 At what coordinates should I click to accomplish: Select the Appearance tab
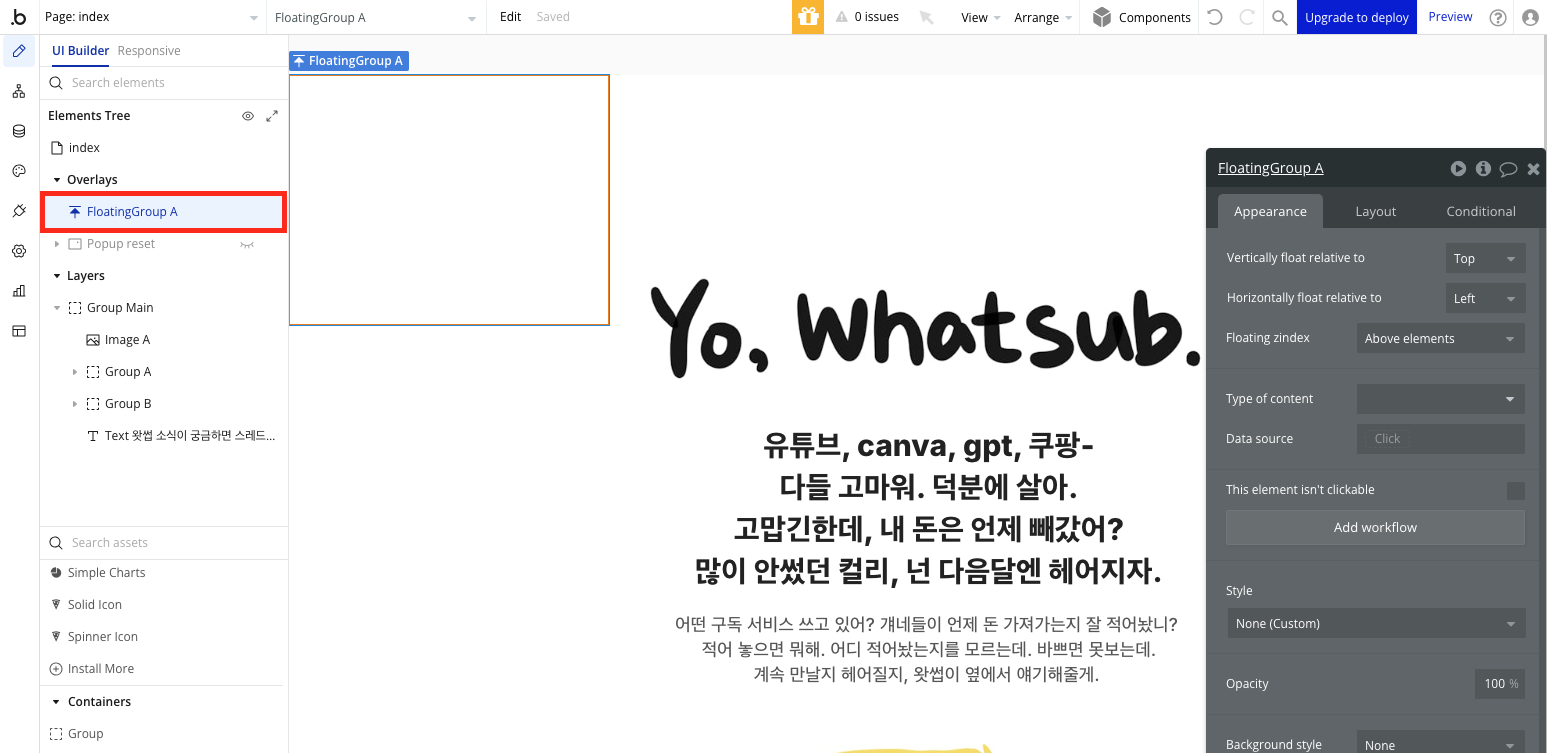point(1270,211)
